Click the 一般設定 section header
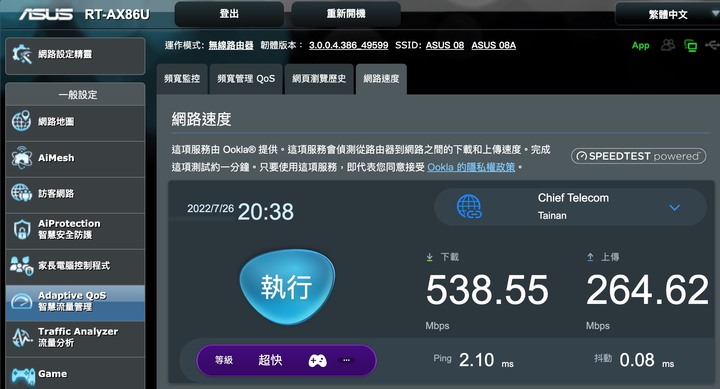The height and width of the screenshot is (389, 720). pos(75,95)
